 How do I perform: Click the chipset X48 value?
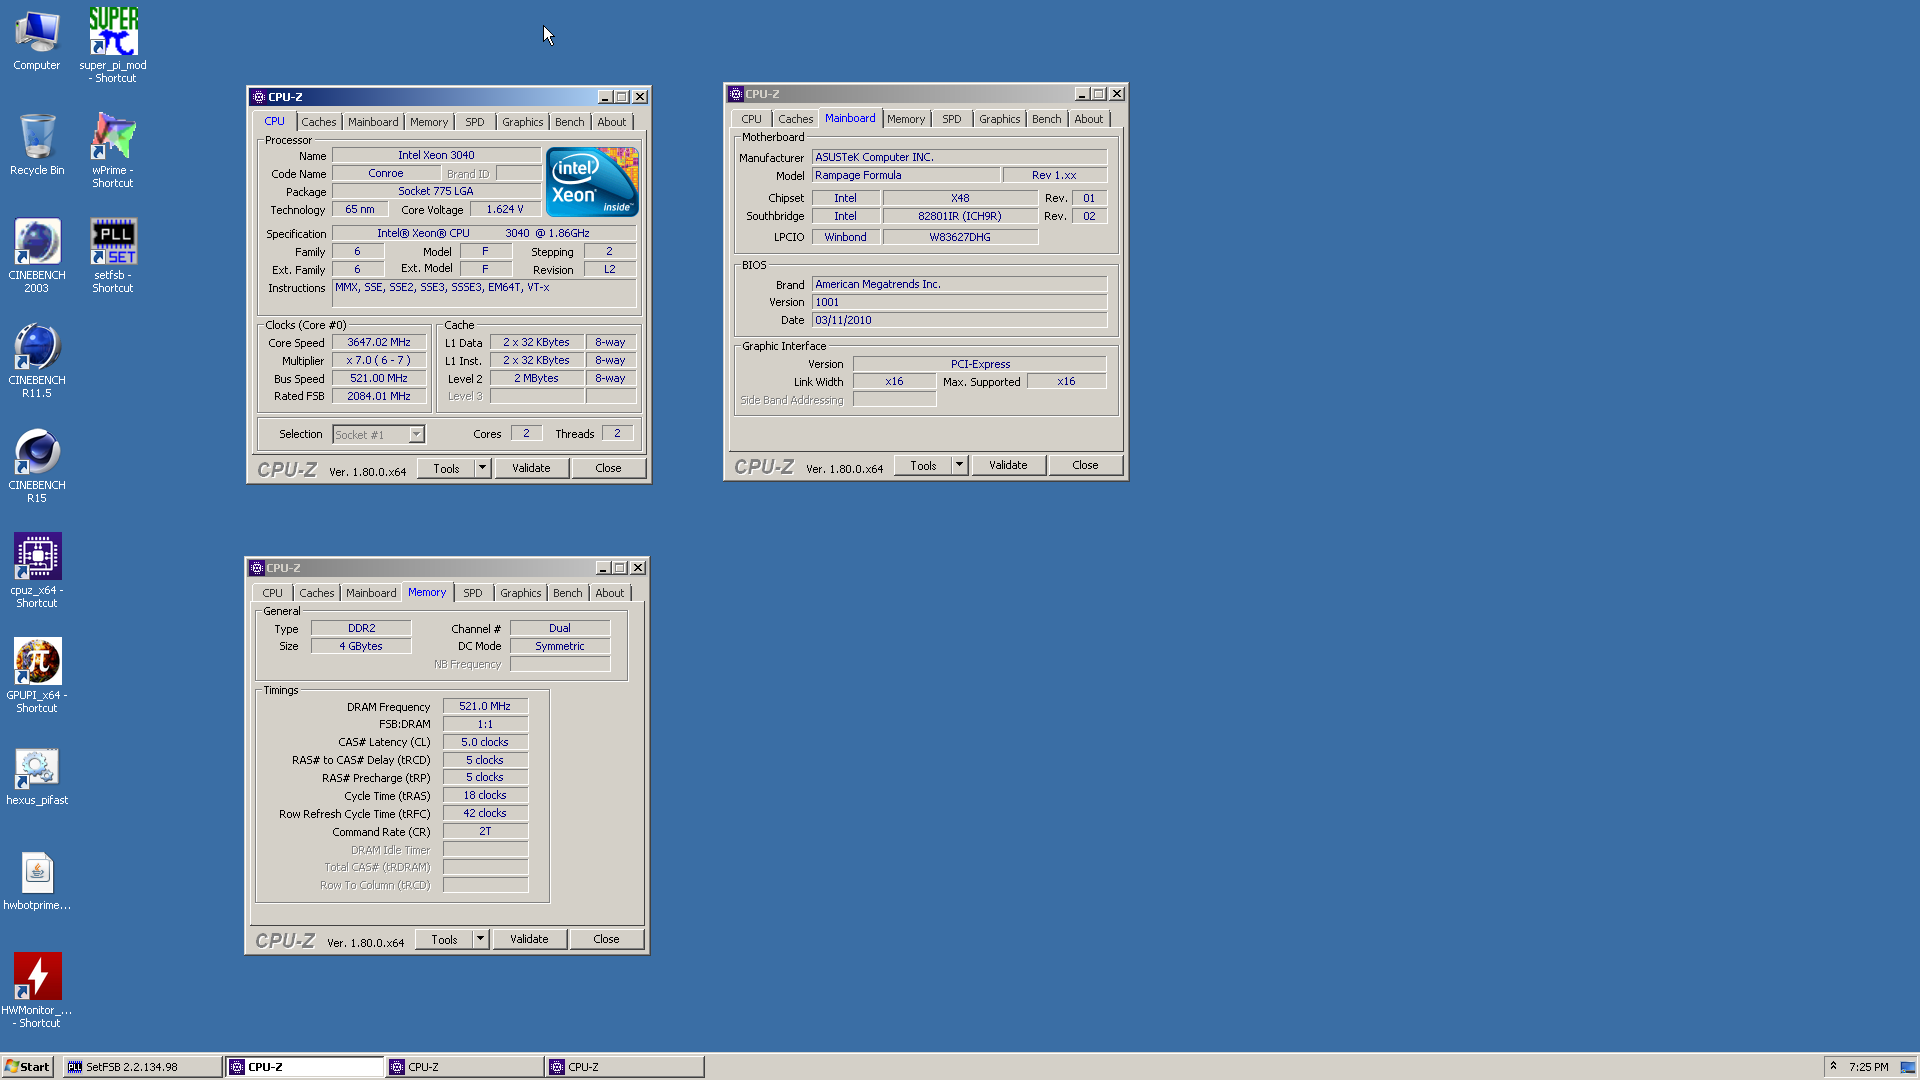click(960, 198)
